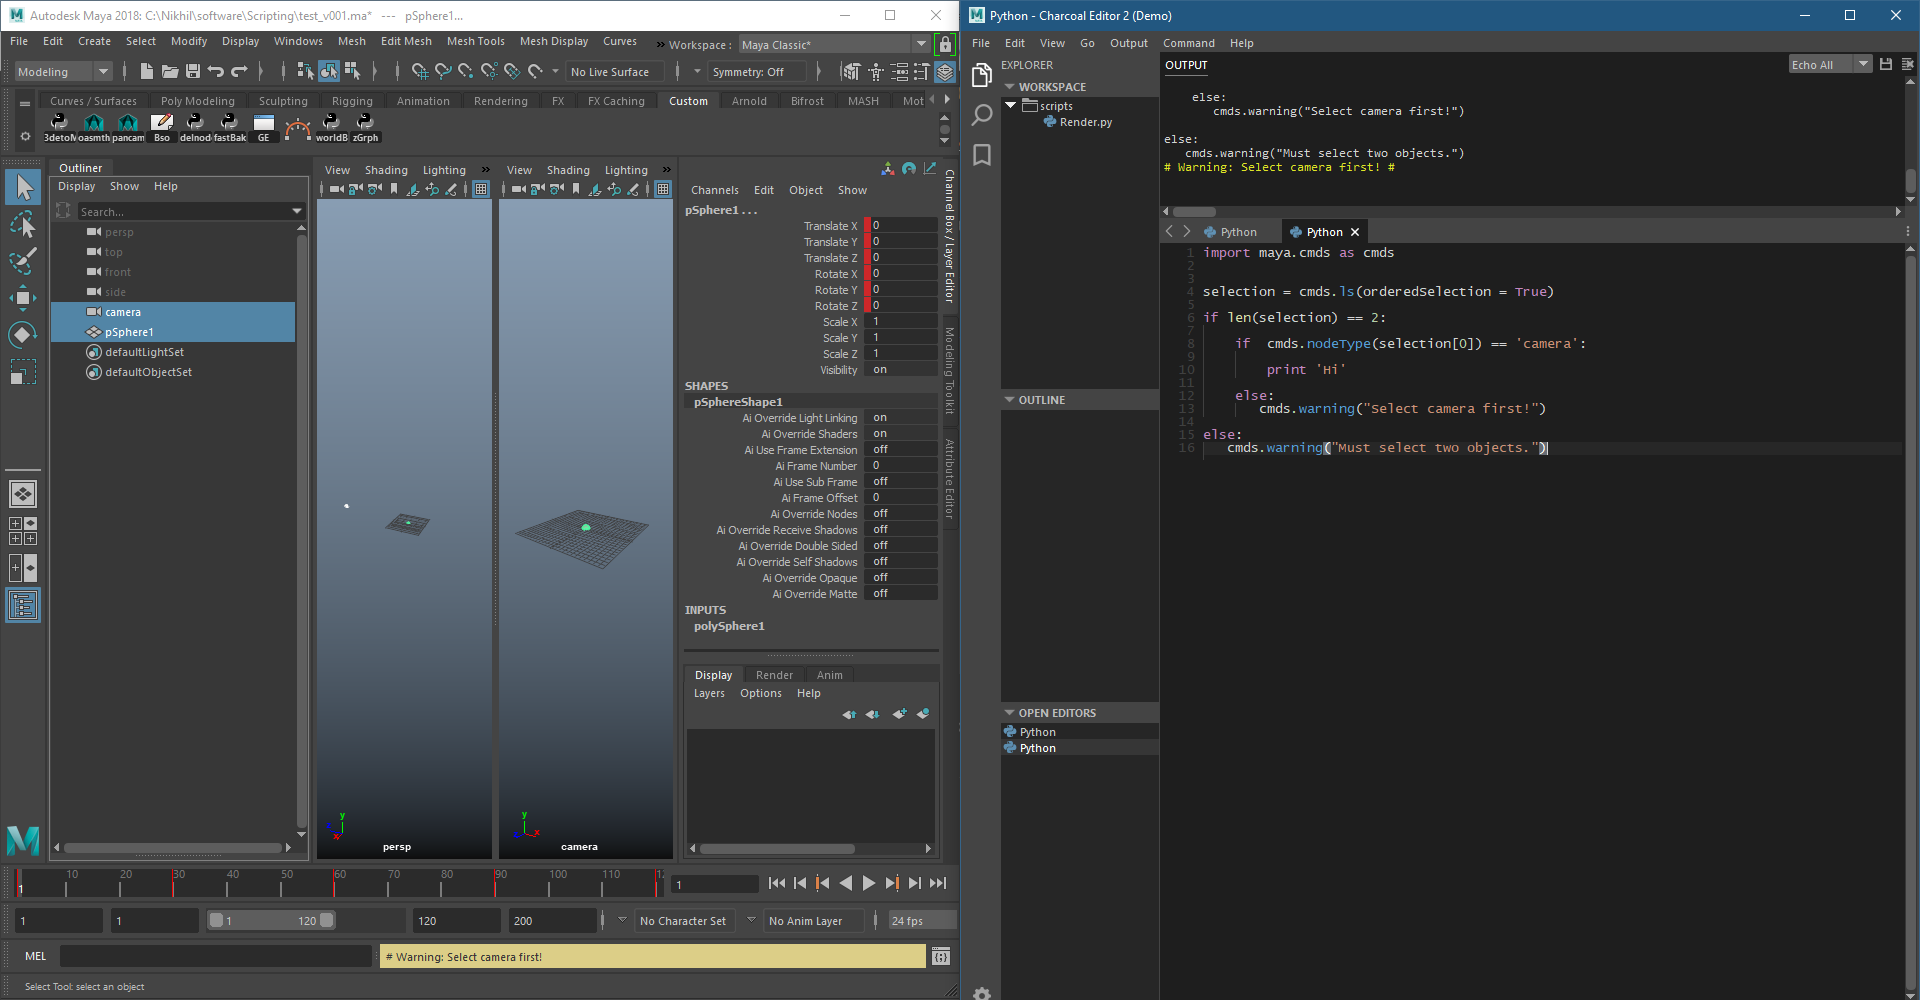This screenshot has height=1000, width=1922.
Task: Expand the Echo All dropdown
Action: pyautogui.click(x=1862, y=65)
